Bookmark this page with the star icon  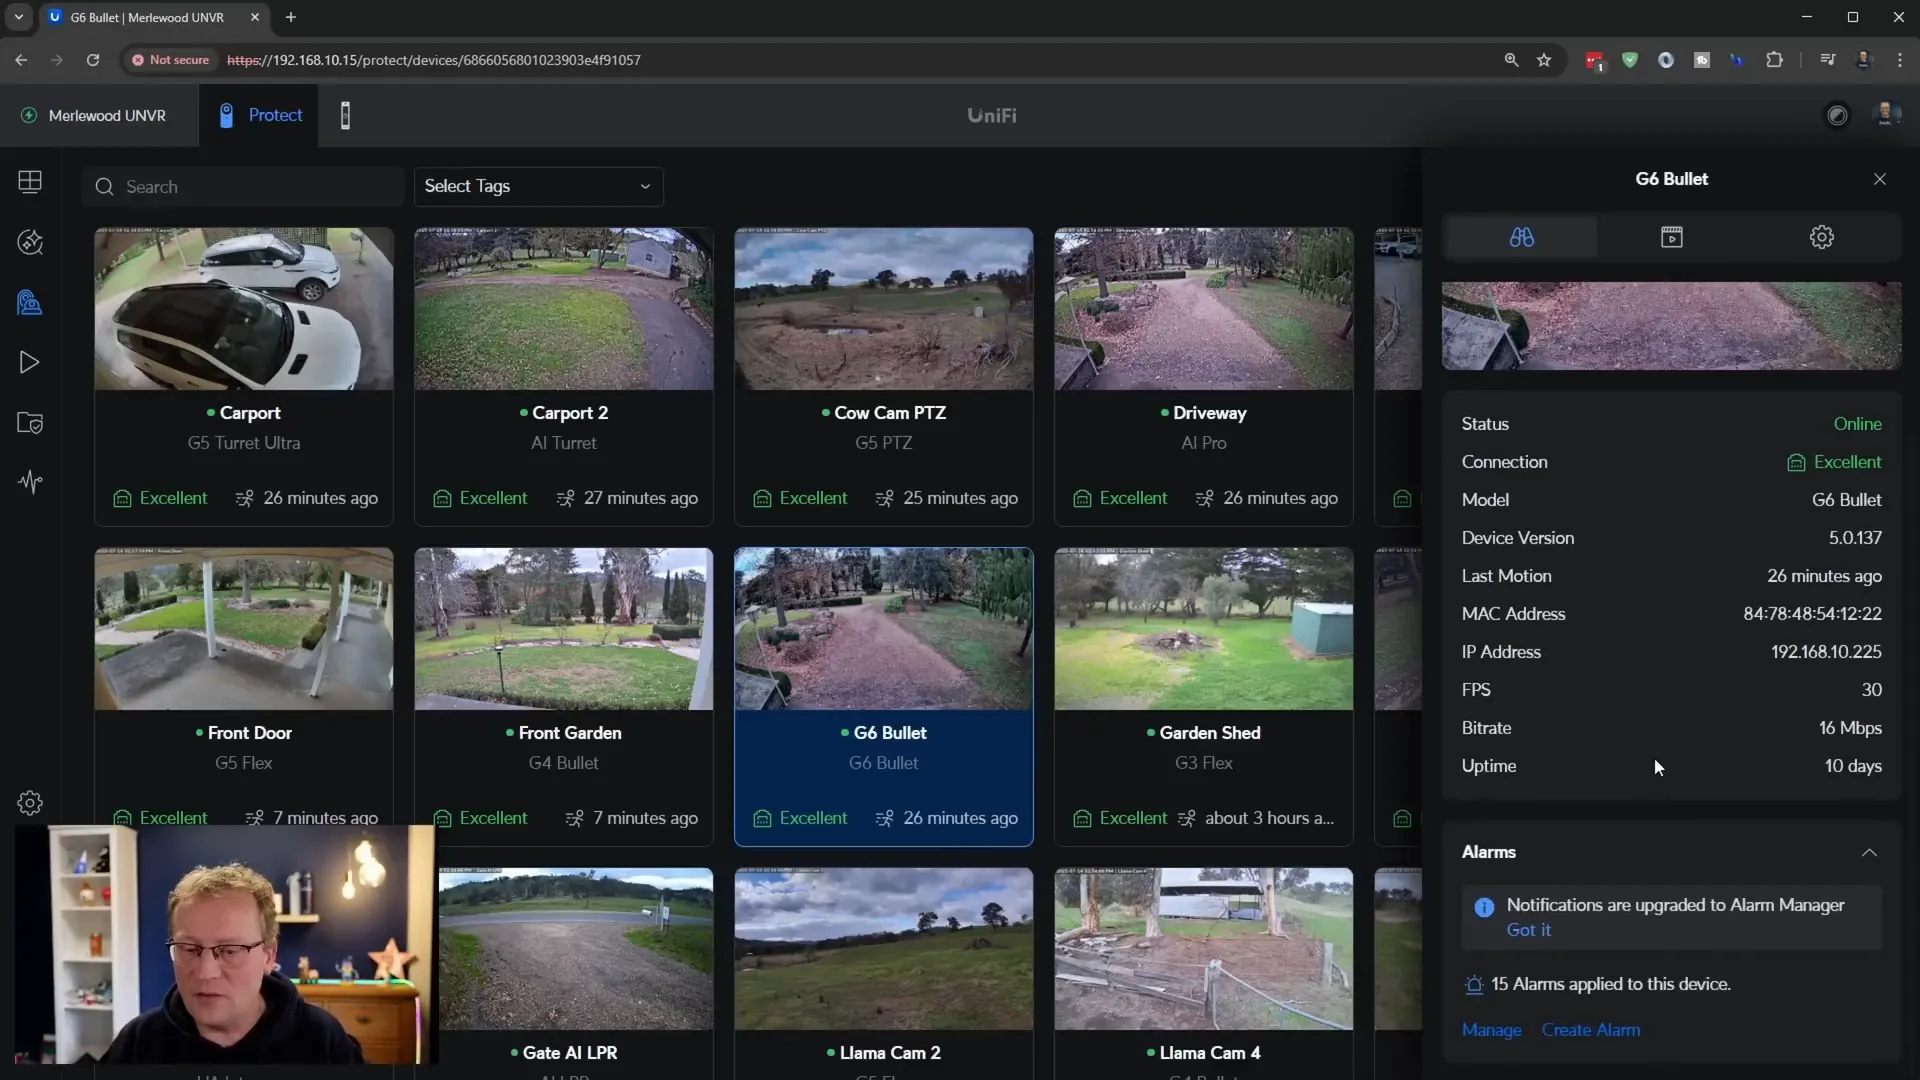(x=1544, y=60)
